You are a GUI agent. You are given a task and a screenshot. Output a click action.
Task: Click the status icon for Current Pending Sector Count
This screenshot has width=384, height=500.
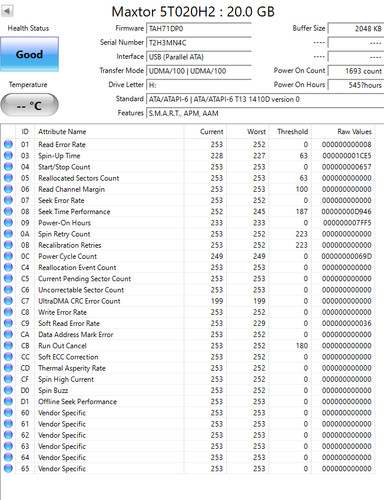[x=8, y=278]
